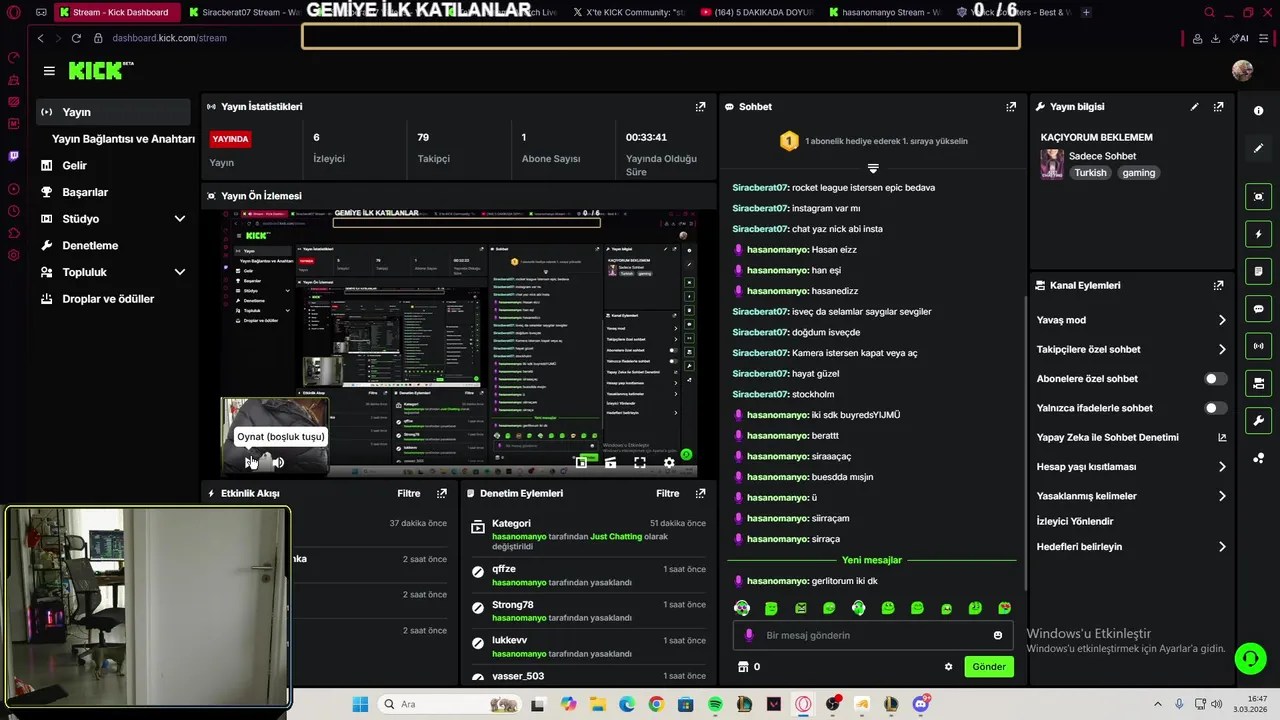The image size is (1280, 720).
Task: Collapse the chat leaderboard arrow
Action: [873, 168]
